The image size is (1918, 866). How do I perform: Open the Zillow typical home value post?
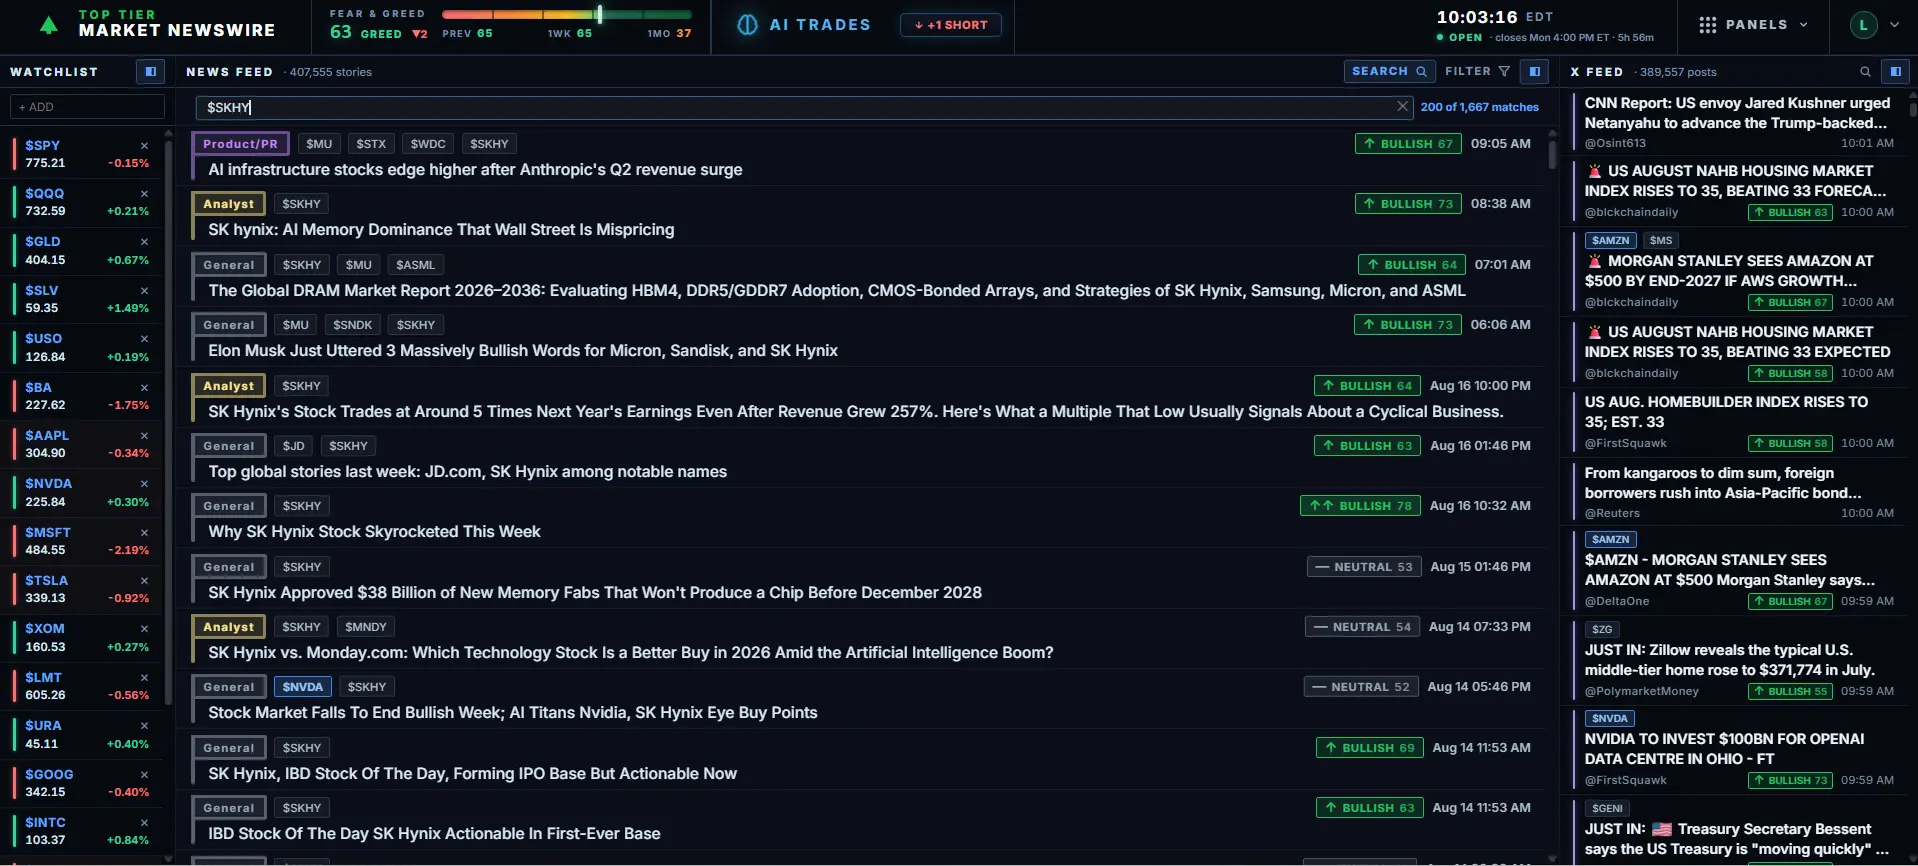tap(1730, 660)
